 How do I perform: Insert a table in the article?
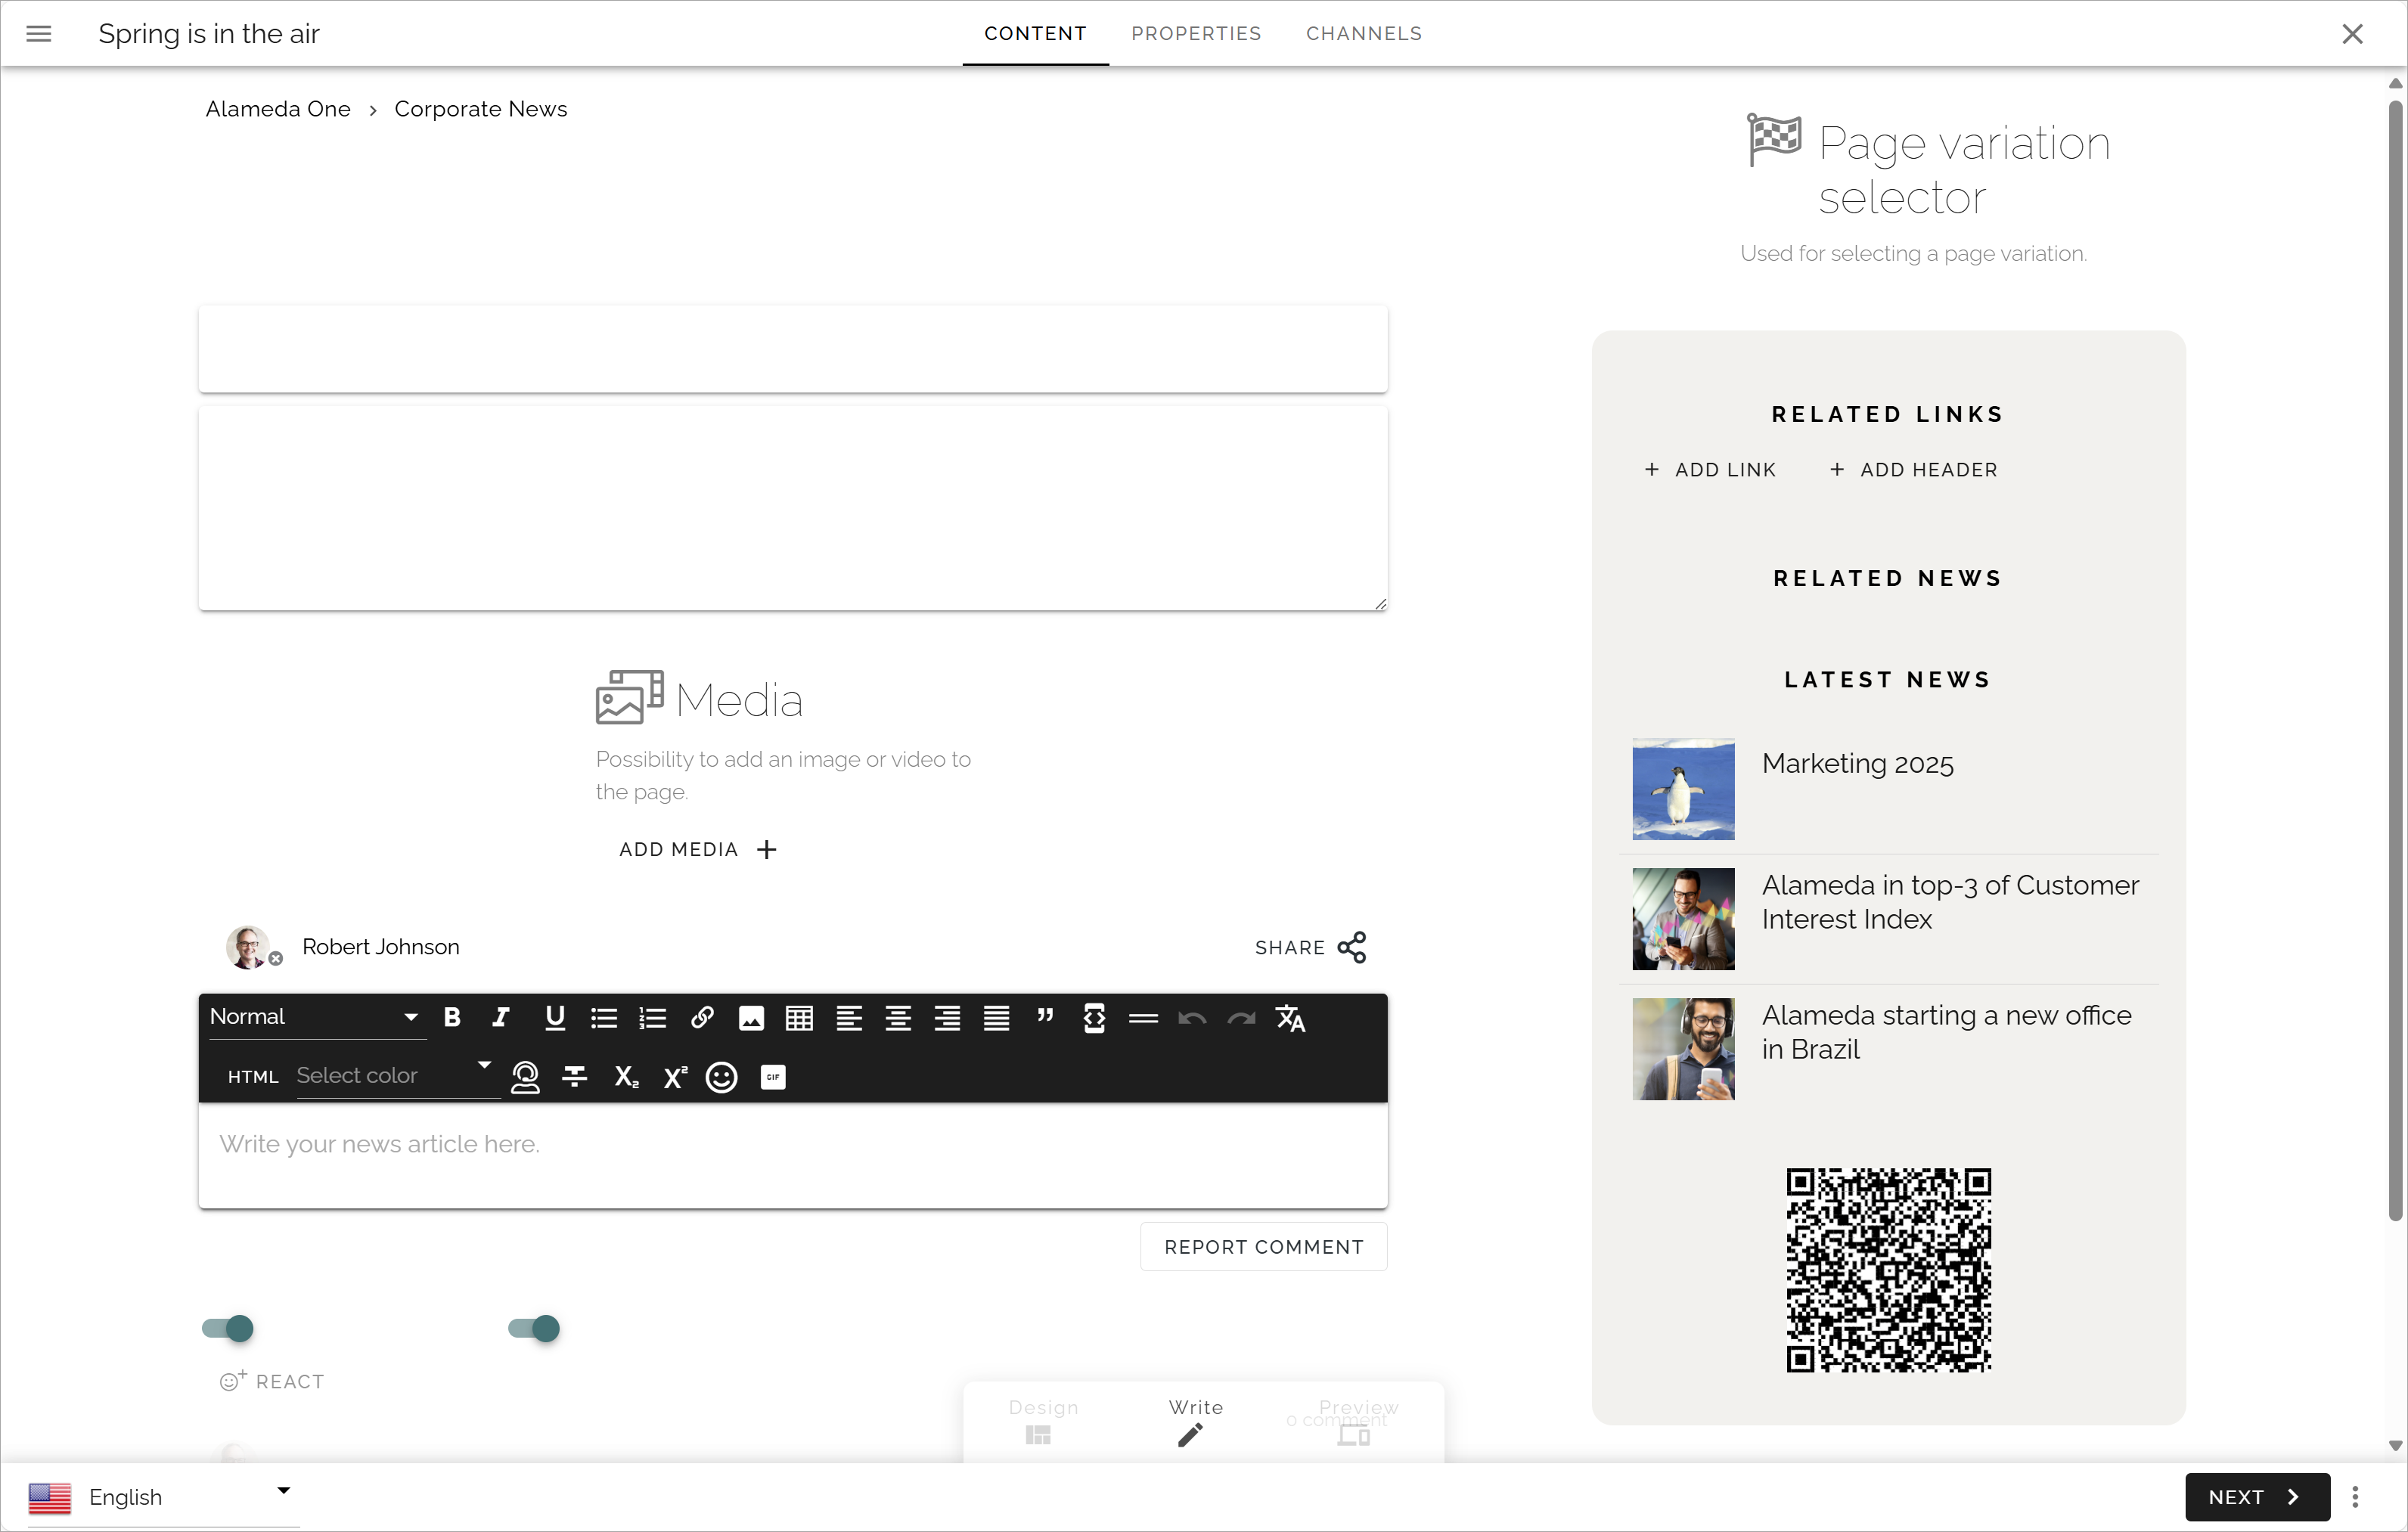(799, 1018)
